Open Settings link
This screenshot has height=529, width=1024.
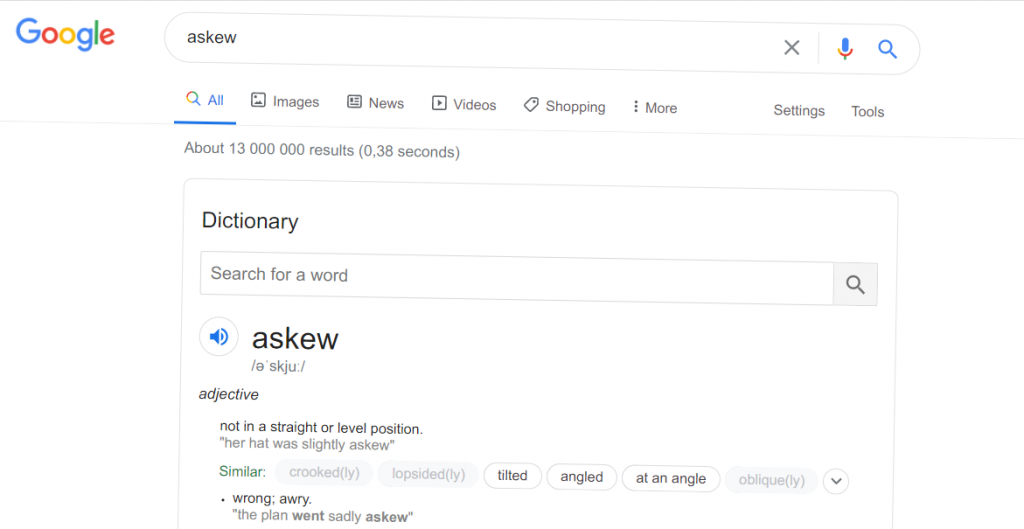pyautogui.click(x=799, y=110)
